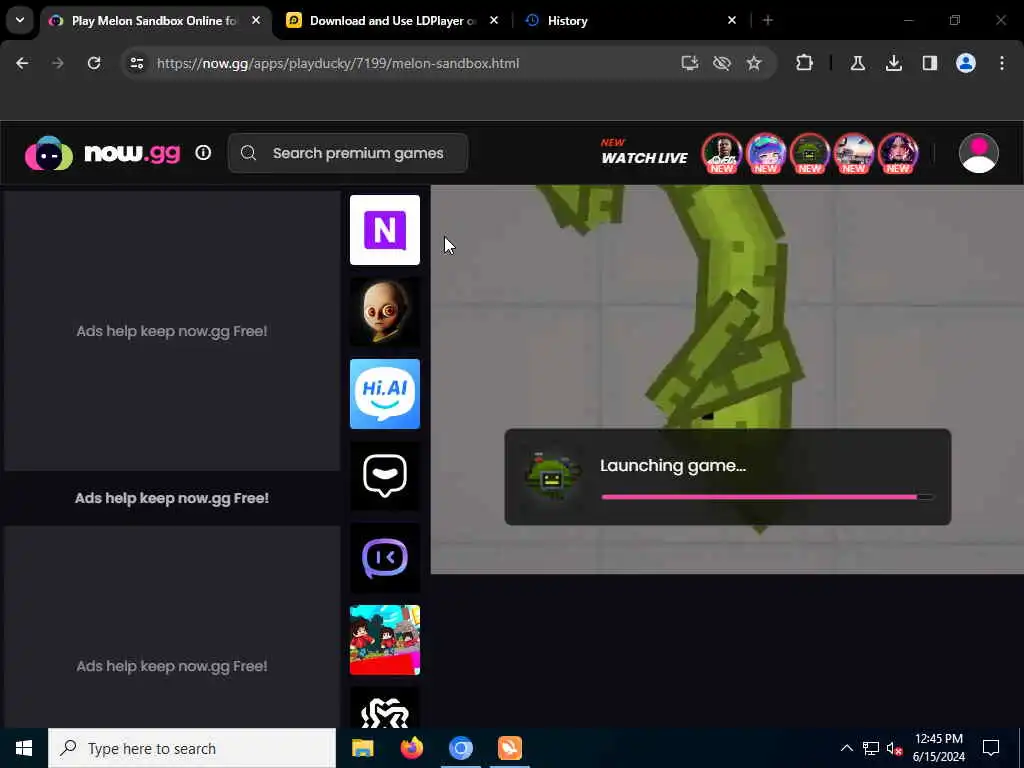The image size is (1024, 768).
Task: Open the network status tray icon
Action: tap(871, 748)
